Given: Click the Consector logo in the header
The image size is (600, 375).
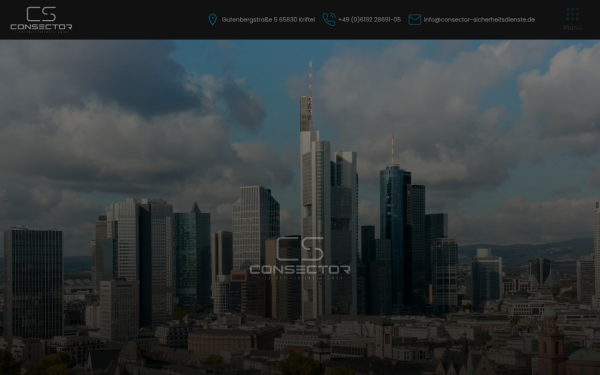Looking at the screenshot, I should (41, 19).
